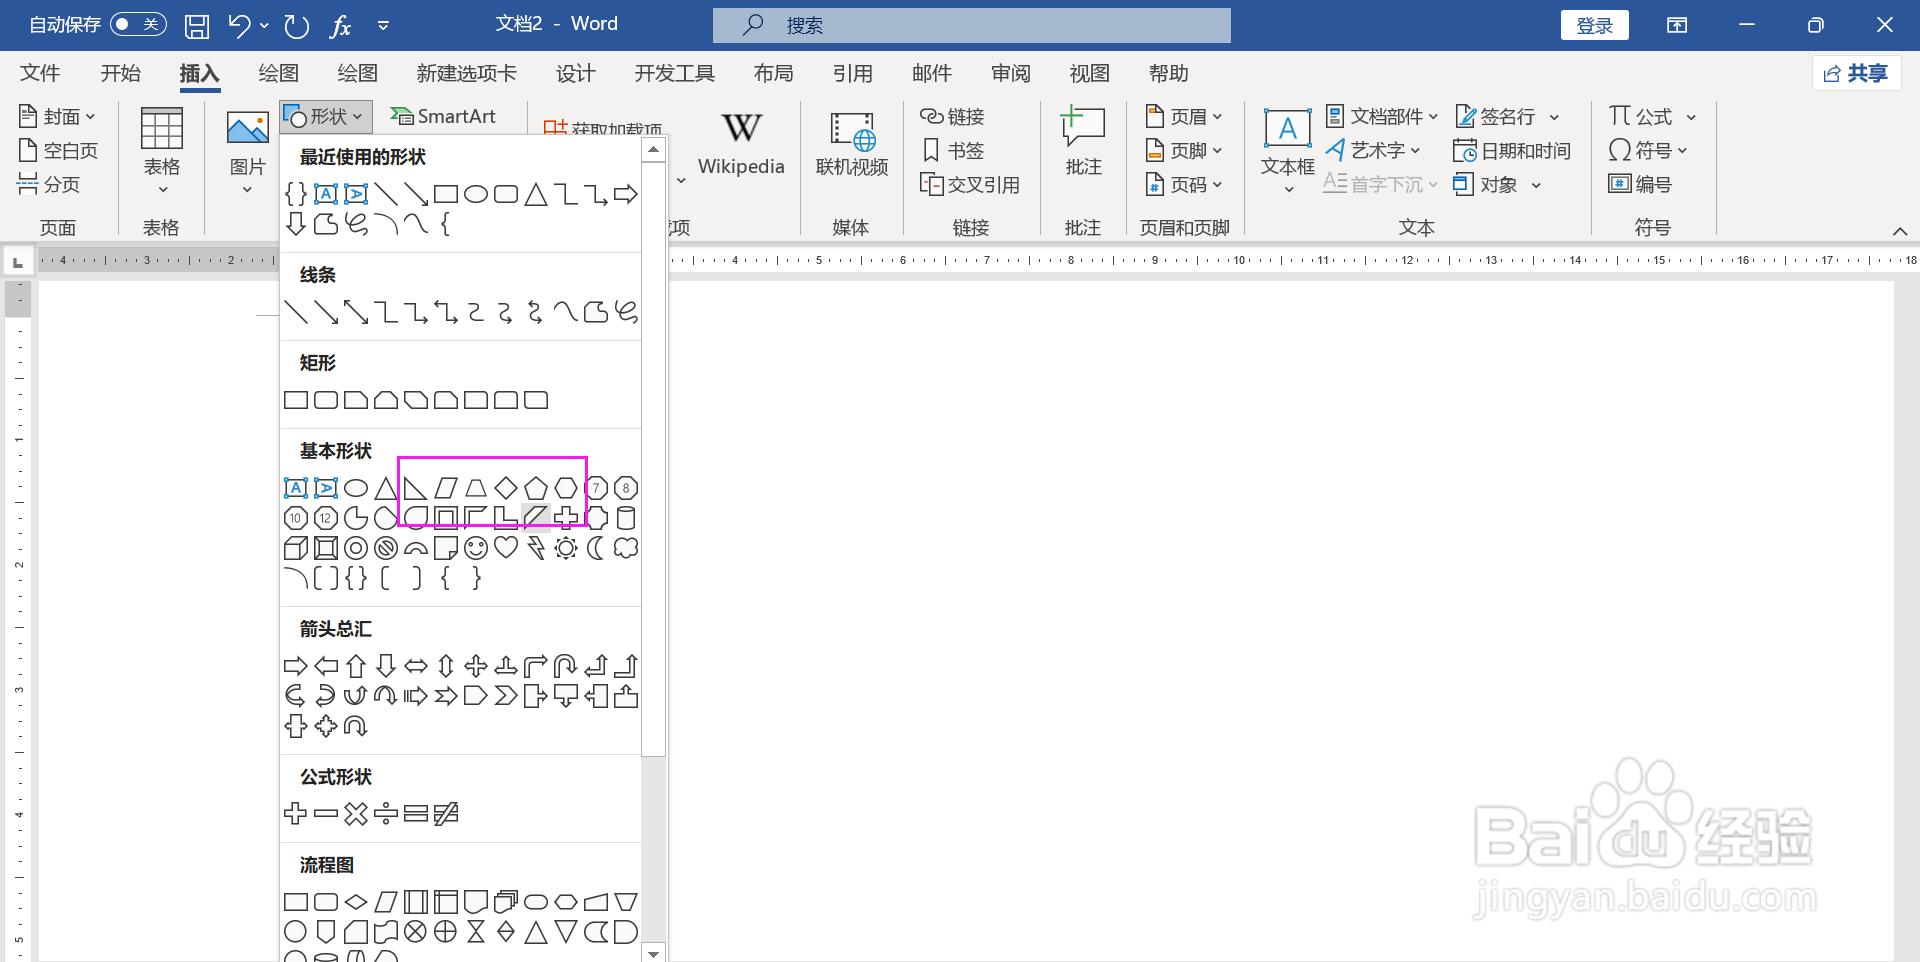The height and width of the screenshot is (962, 1920).
Task: Open the 文本框 text box gallery
Action: coord(1287,150)
